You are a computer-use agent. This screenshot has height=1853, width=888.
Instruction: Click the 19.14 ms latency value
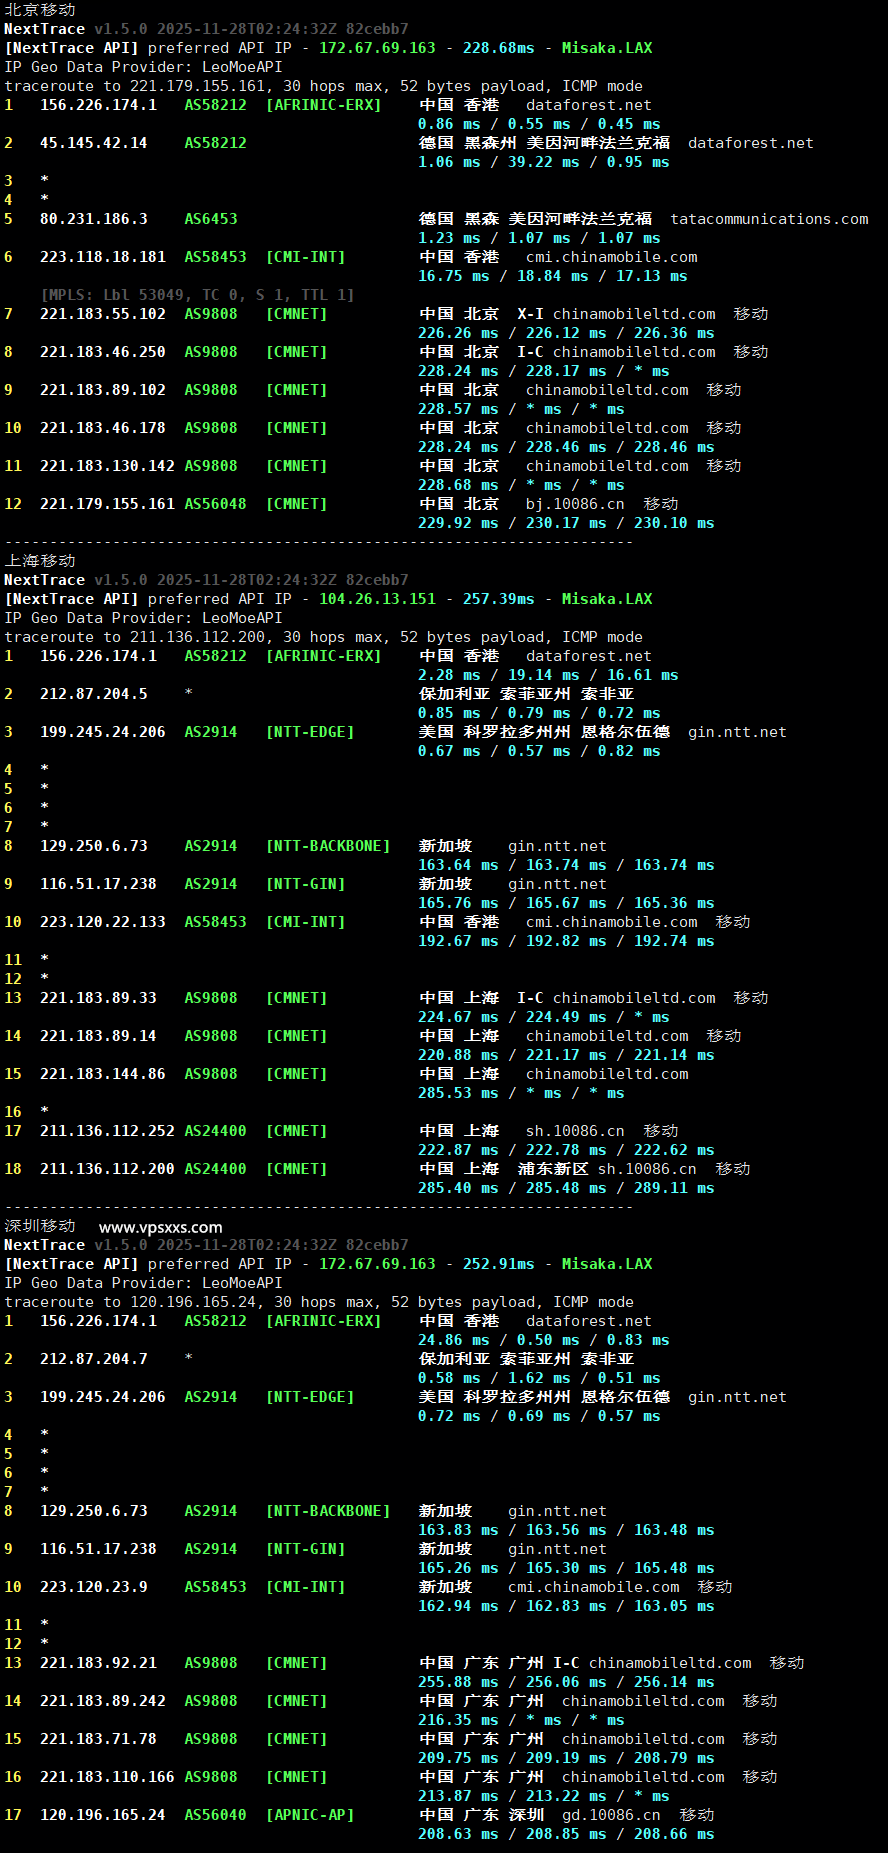point(543,675)
